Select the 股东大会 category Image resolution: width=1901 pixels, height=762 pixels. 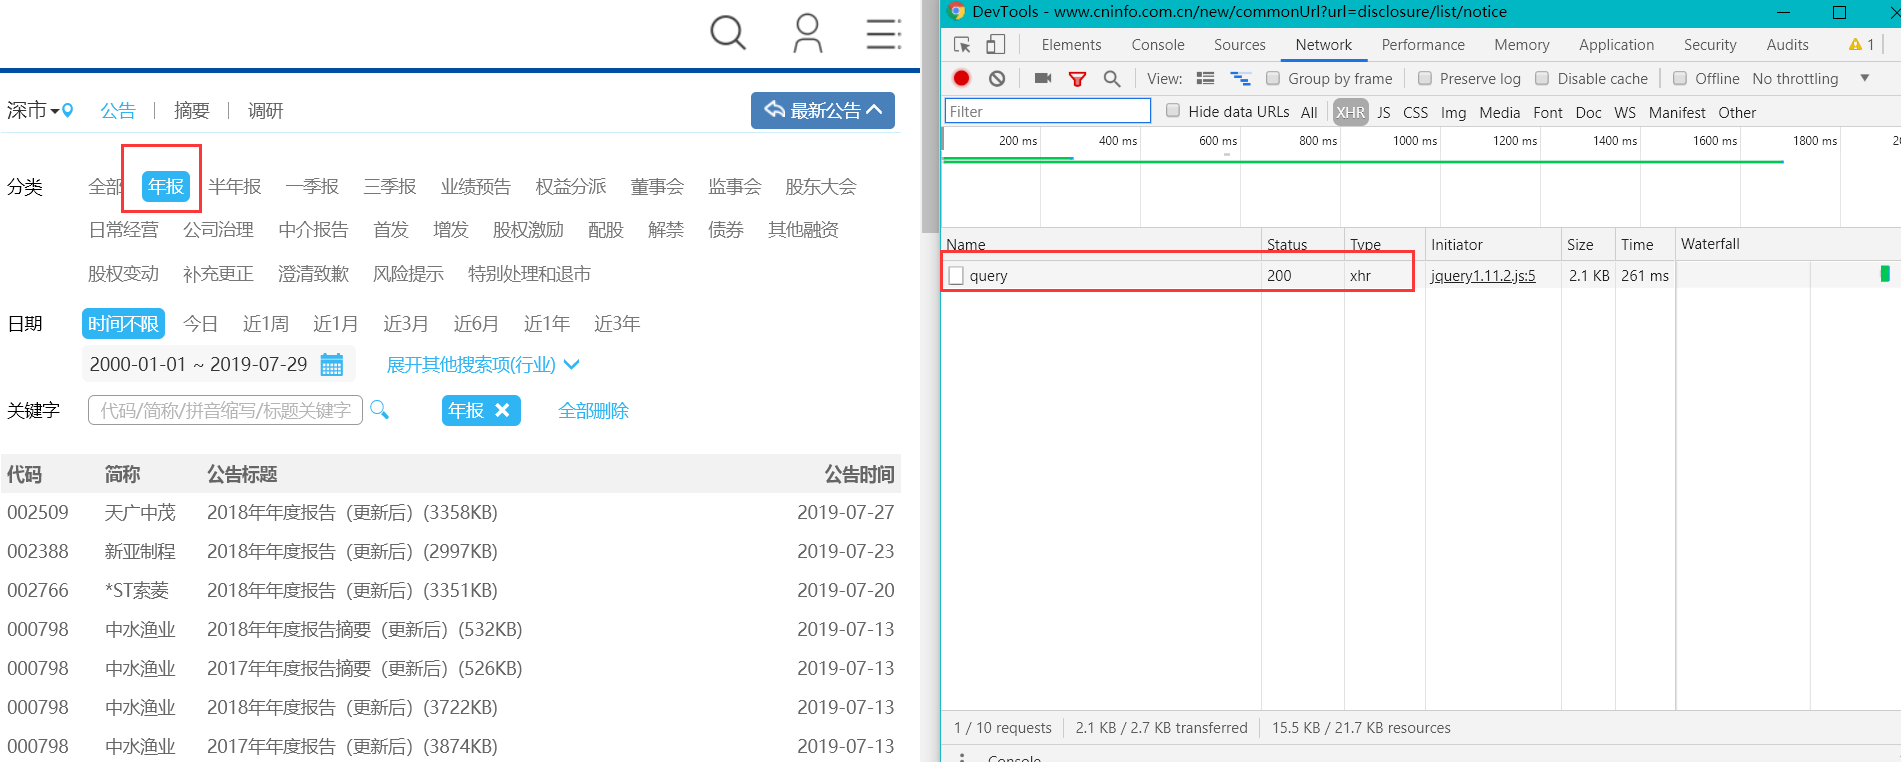pos(821,187)
